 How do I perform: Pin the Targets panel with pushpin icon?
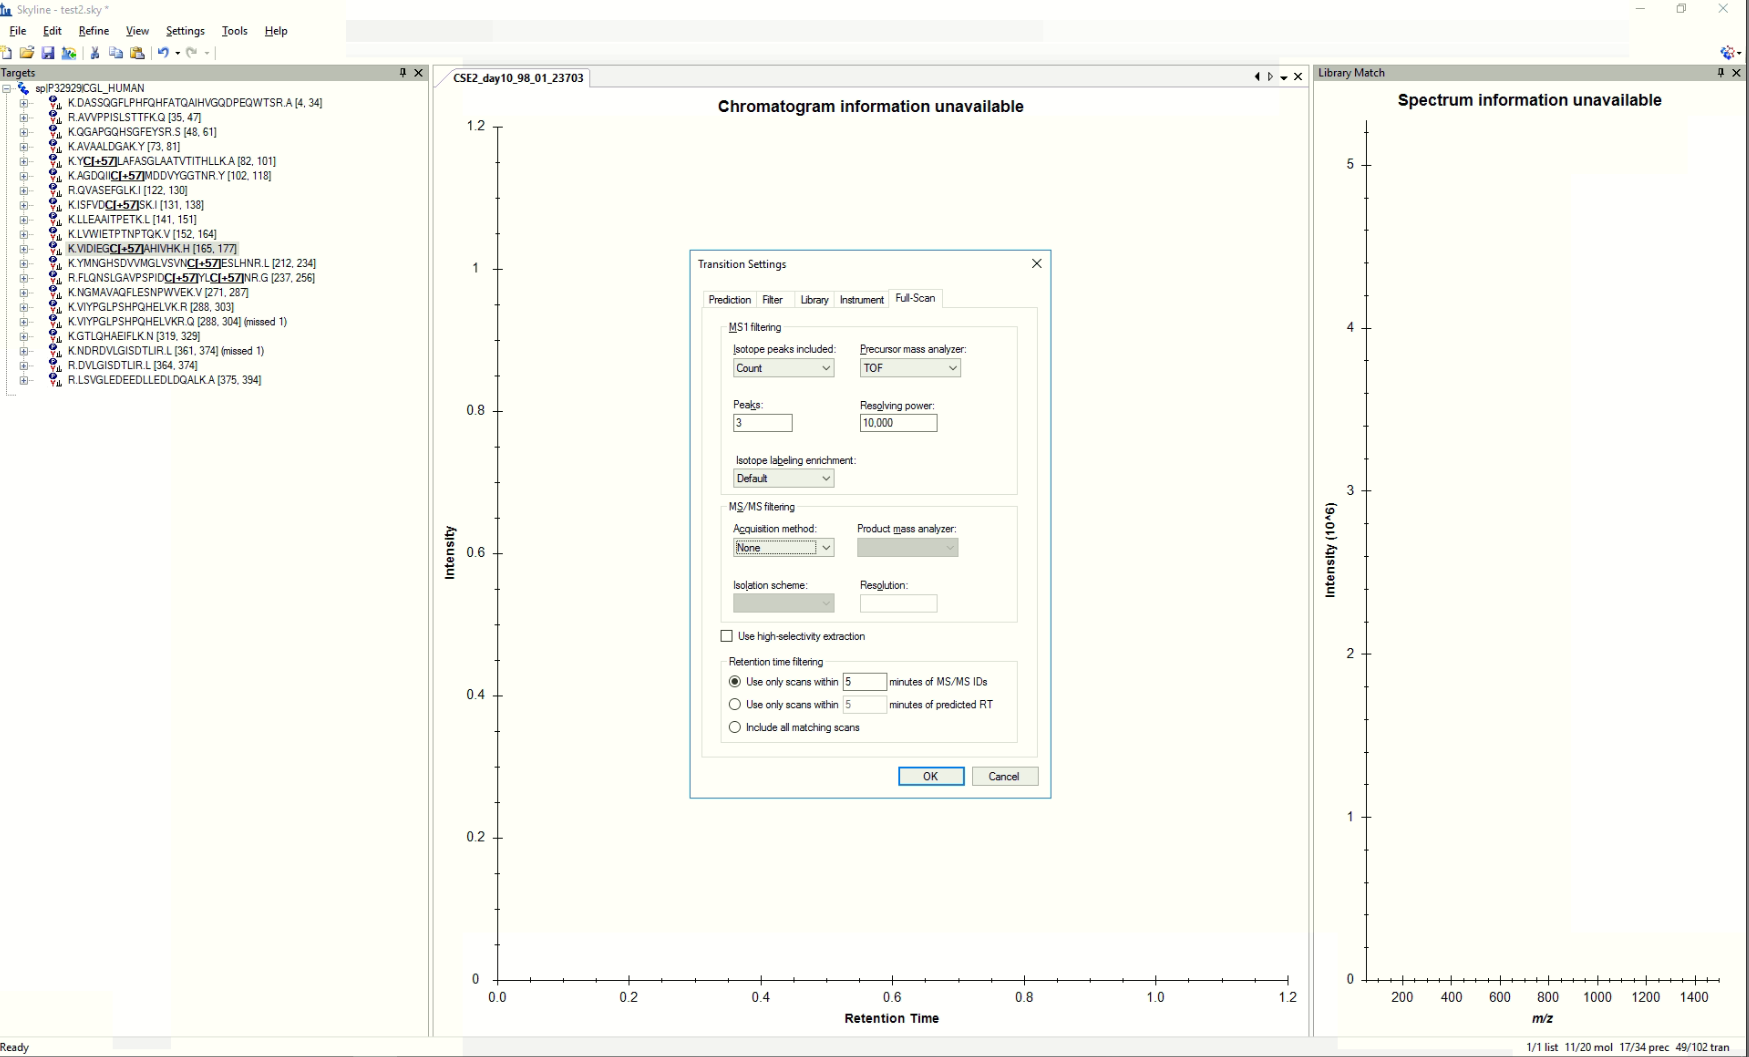(403, 73)
